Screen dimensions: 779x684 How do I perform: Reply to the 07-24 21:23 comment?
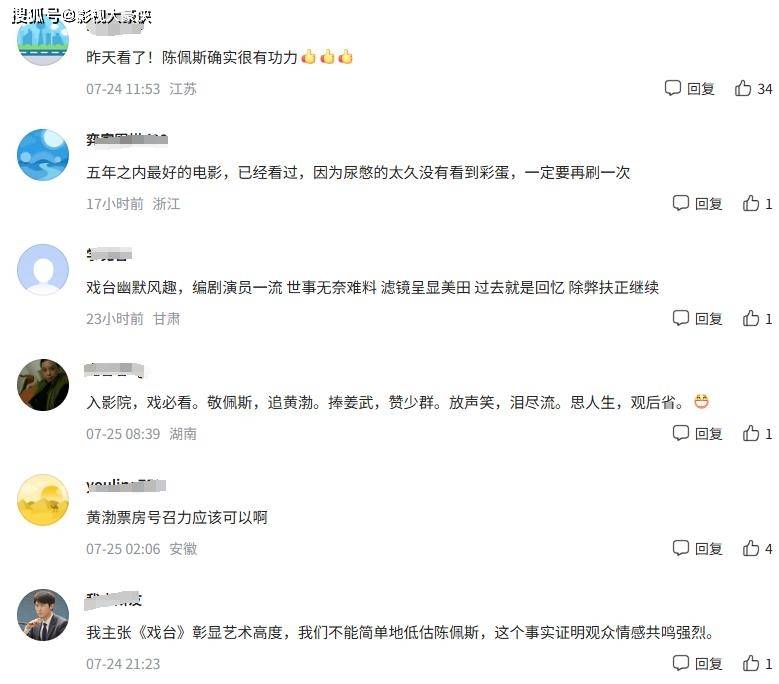[697, 663]
